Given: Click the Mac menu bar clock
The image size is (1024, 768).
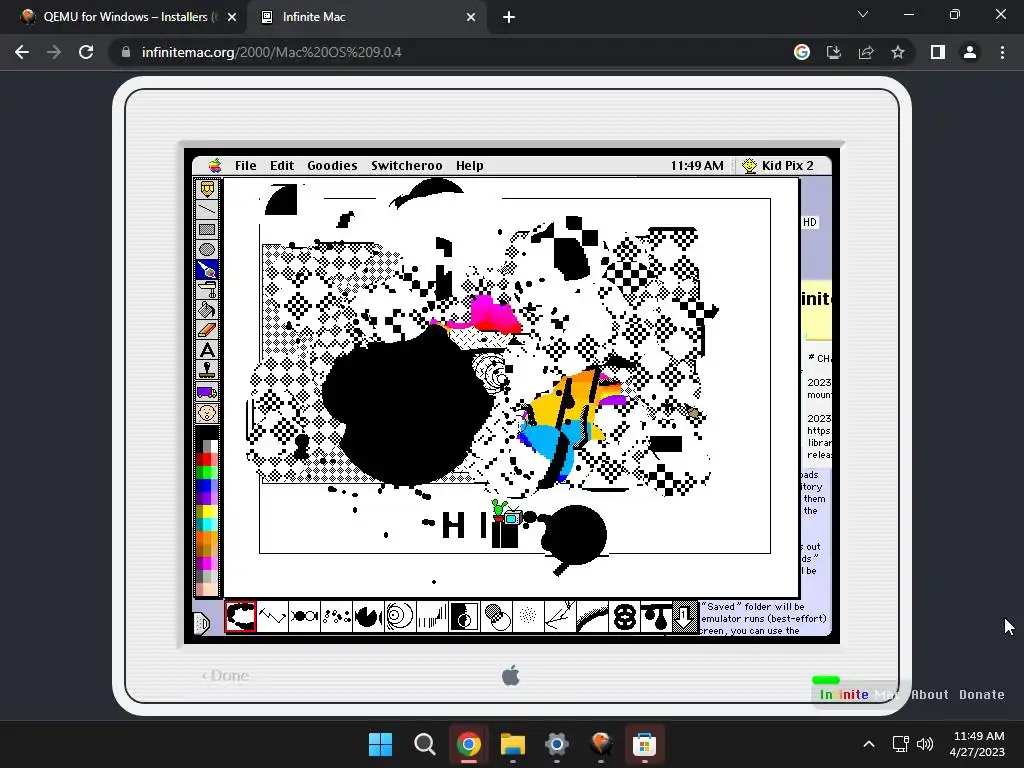Looking at the screenshot, I should coord(697,166).
